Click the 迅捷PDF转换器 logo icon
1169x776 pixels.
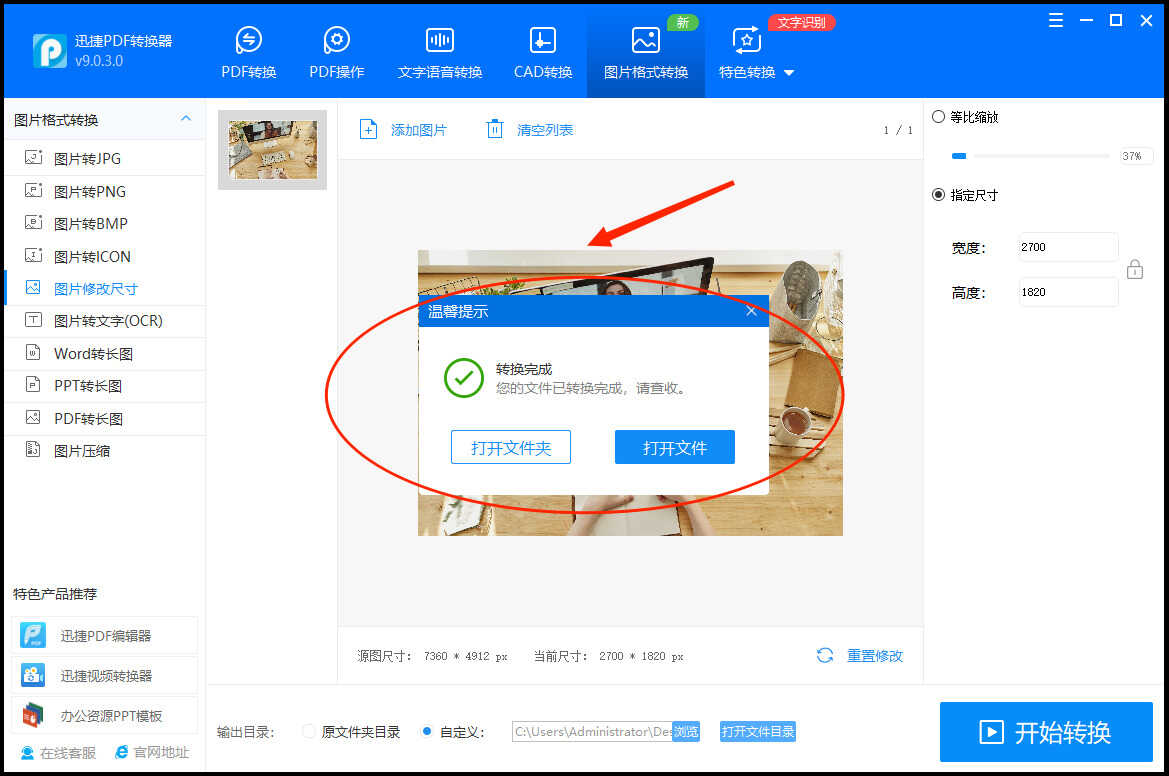[50, 51]
